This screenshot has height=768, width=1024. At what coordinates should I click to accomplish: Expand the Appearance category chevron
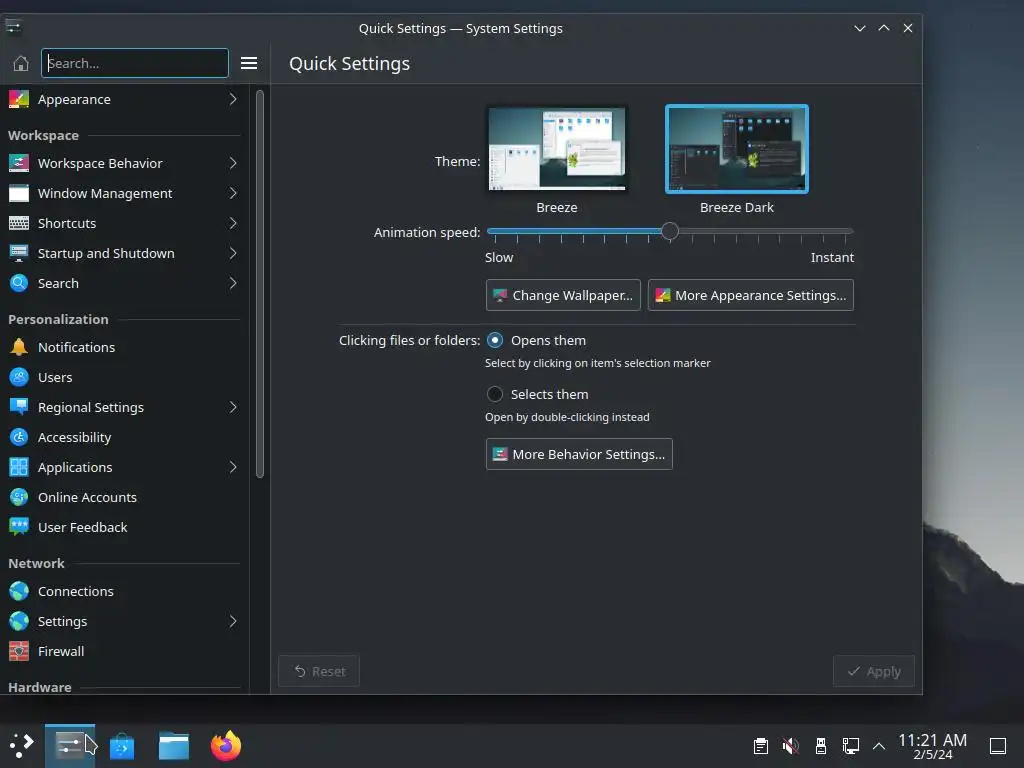[x=233, y=99]
